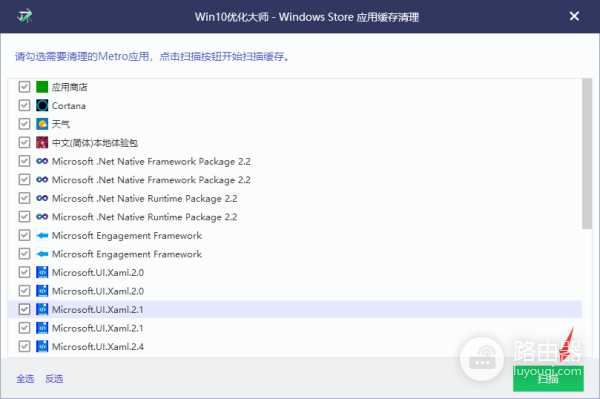The width and height of the screenshot is (600, 399).
Task: Uncheck the Cortana checkbox
Action: tap(24, 105)
